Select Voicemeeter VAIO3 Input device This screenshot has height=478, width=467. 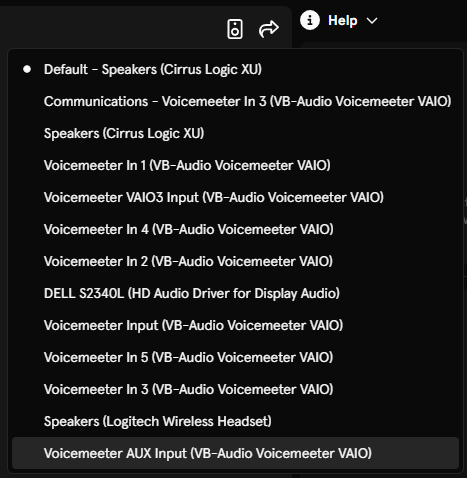[x=235, y=197]
